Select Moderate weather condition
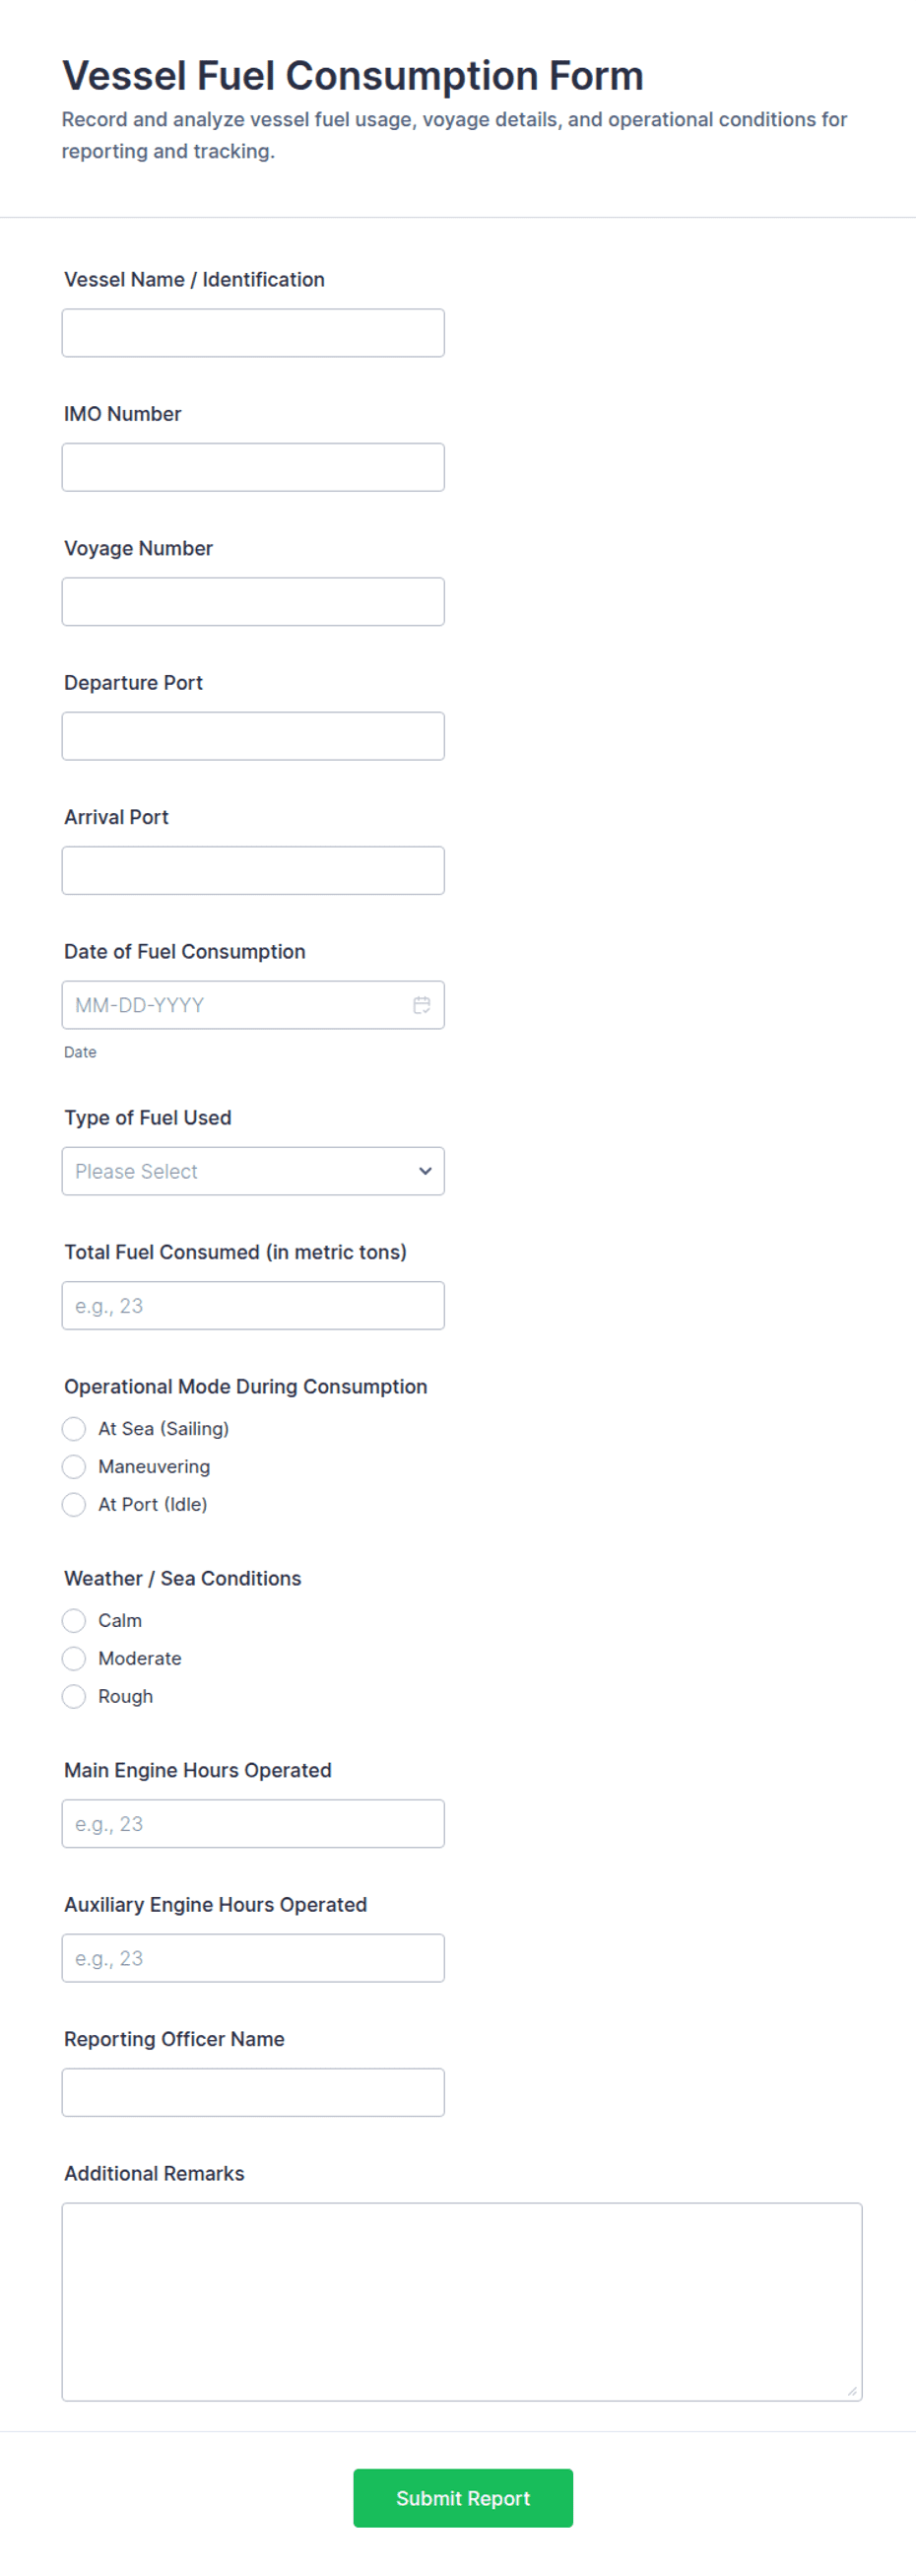The height and width of the screenshot is (2576, 916). coord(74,1659)
